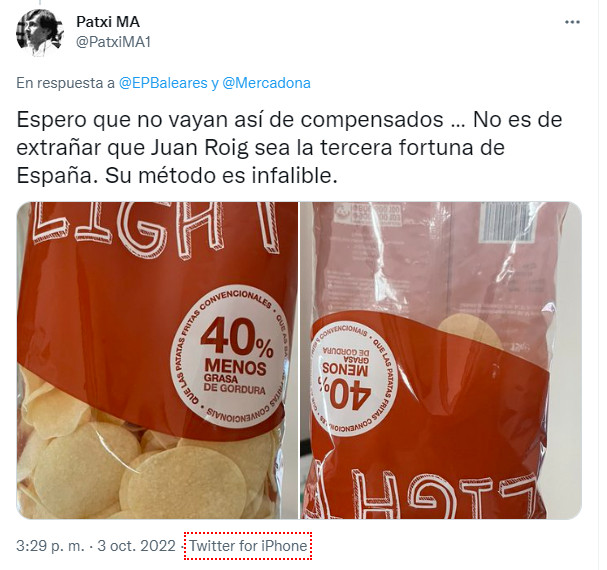Click the words 'Juan Roig' in the tweet
This screenshot has width=607, height=570.
(200, 148)
